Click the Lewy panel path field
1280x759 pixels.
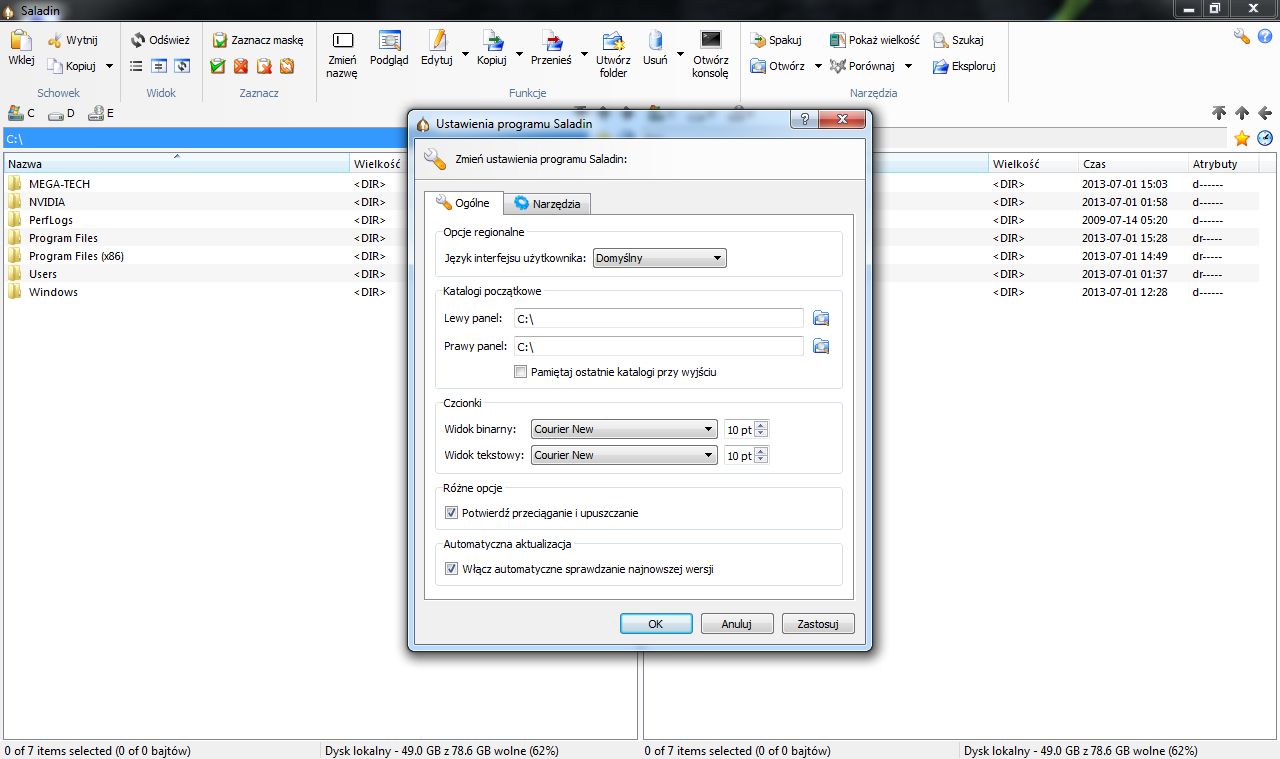tap(658, 318)
